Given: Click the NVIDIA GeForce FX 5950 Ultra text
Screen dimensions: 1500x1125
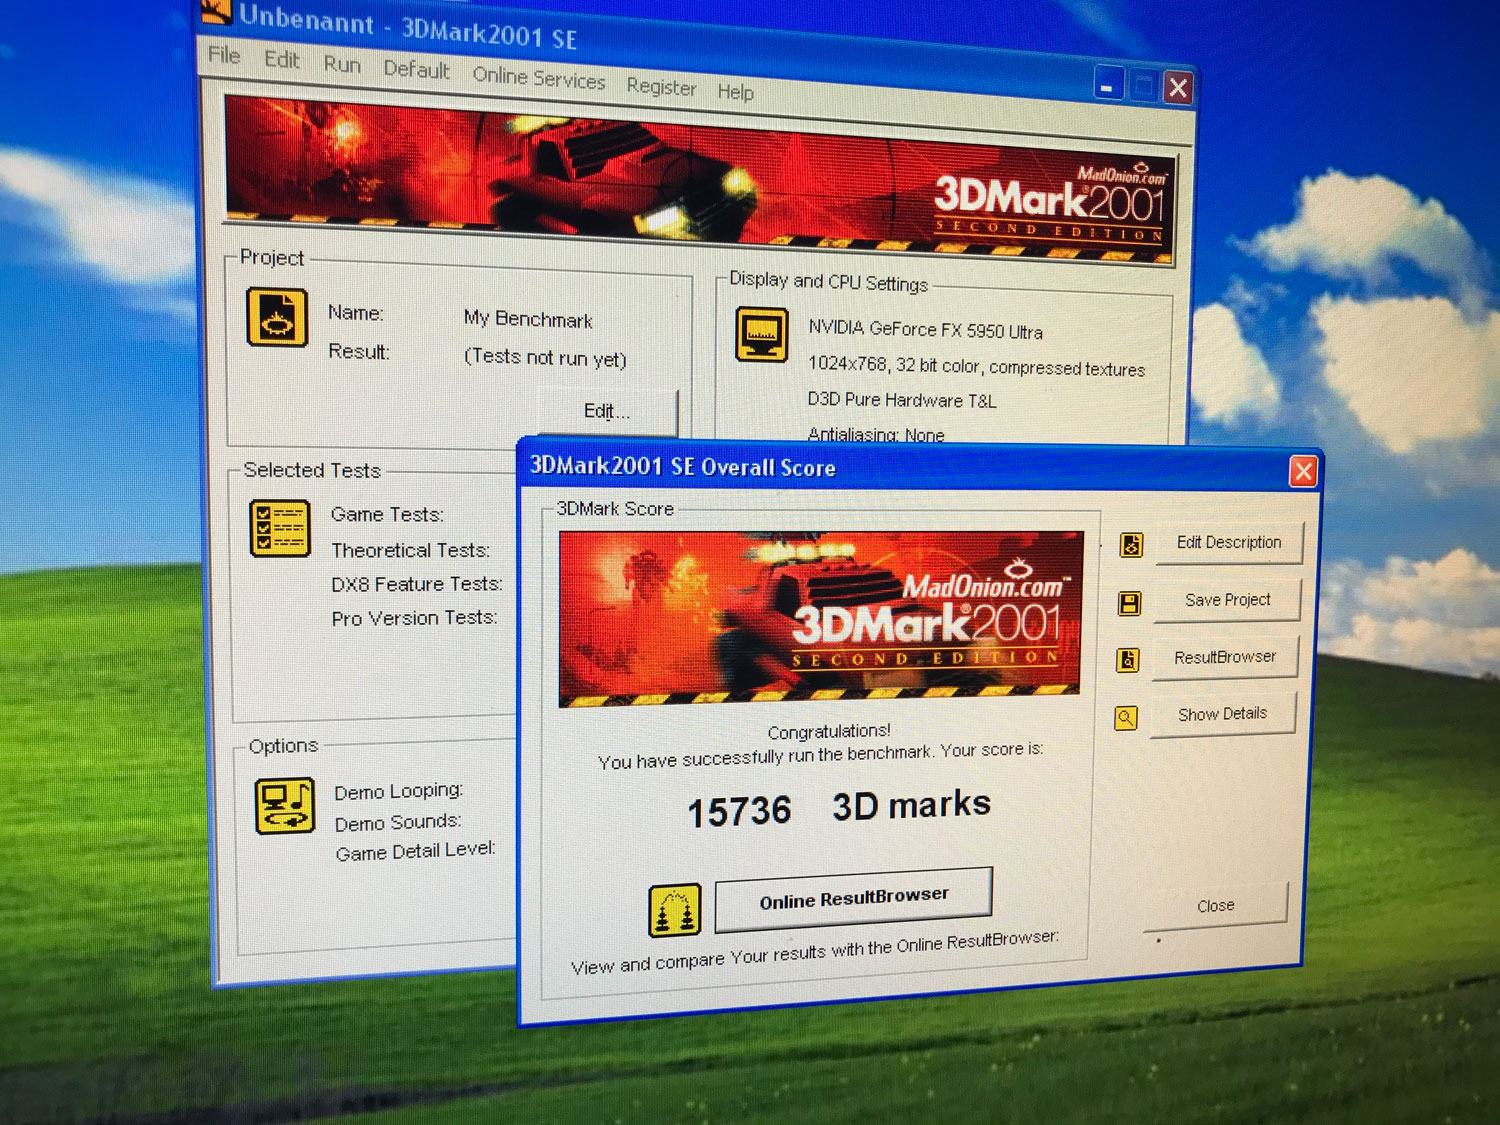Looking at the screenshot, I should (925, 330).
